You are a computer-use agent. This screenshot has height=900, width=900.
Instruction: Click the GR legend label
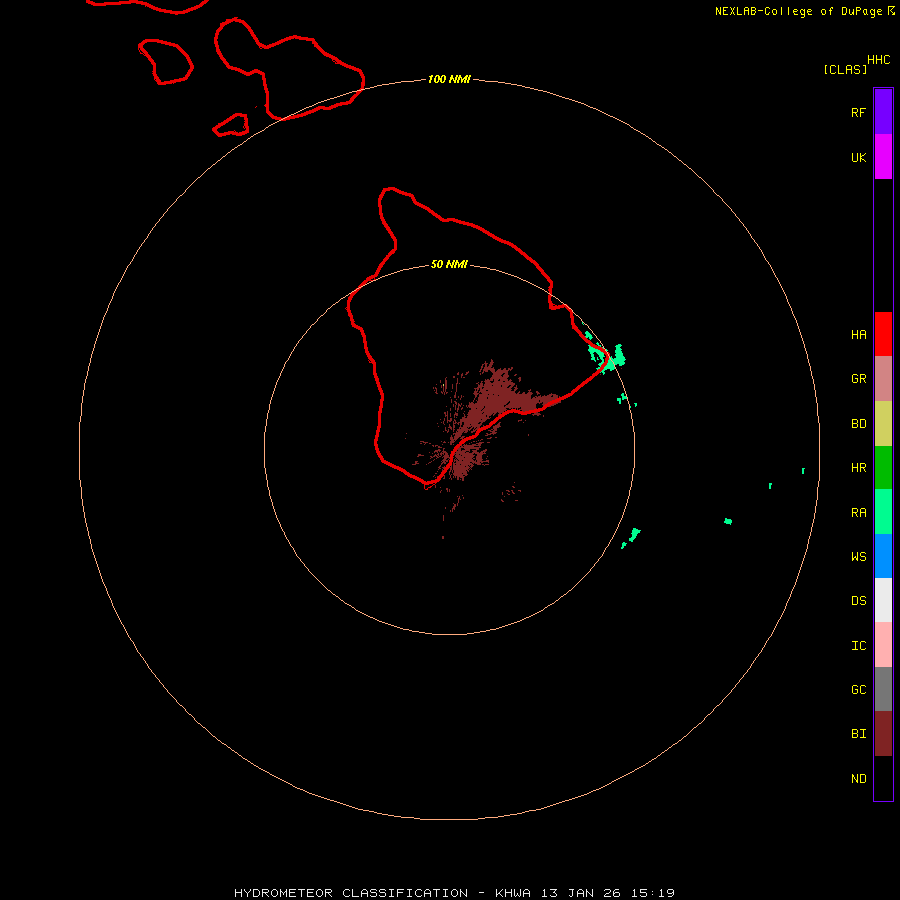(x=858, y=379)
